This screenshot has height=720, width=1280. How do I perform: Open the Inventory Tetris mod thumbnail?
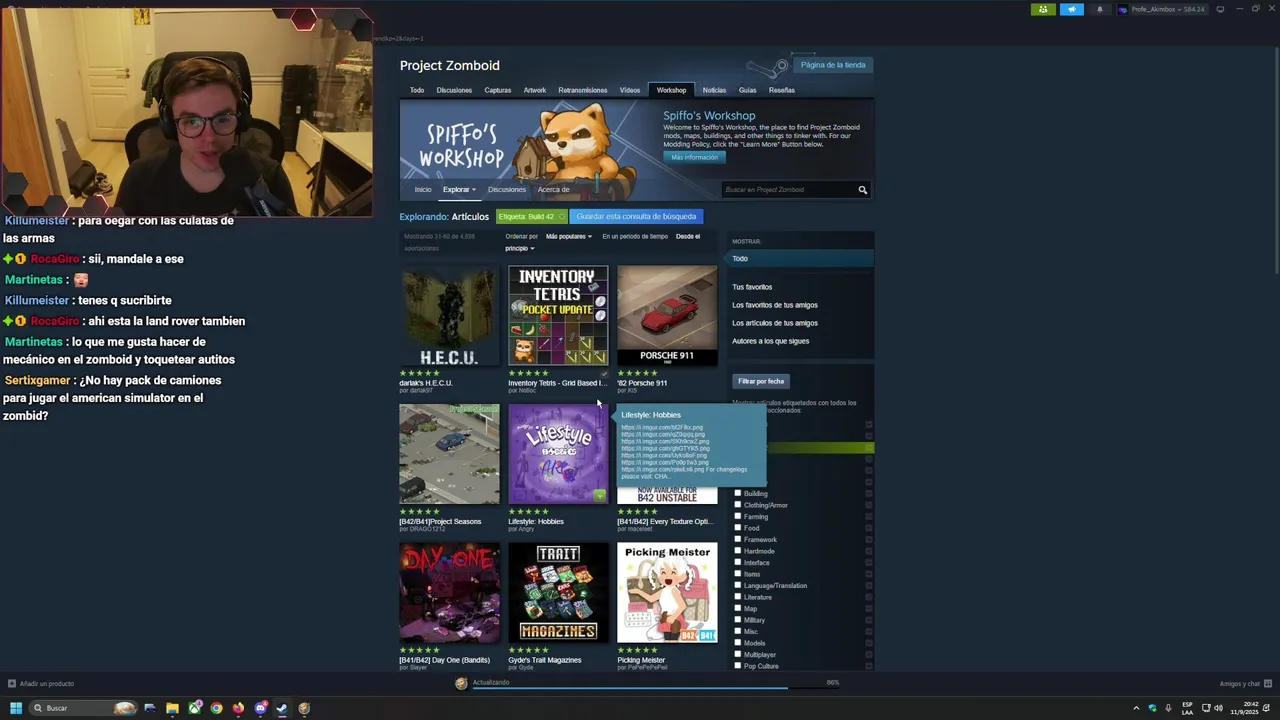click(558, 315)
